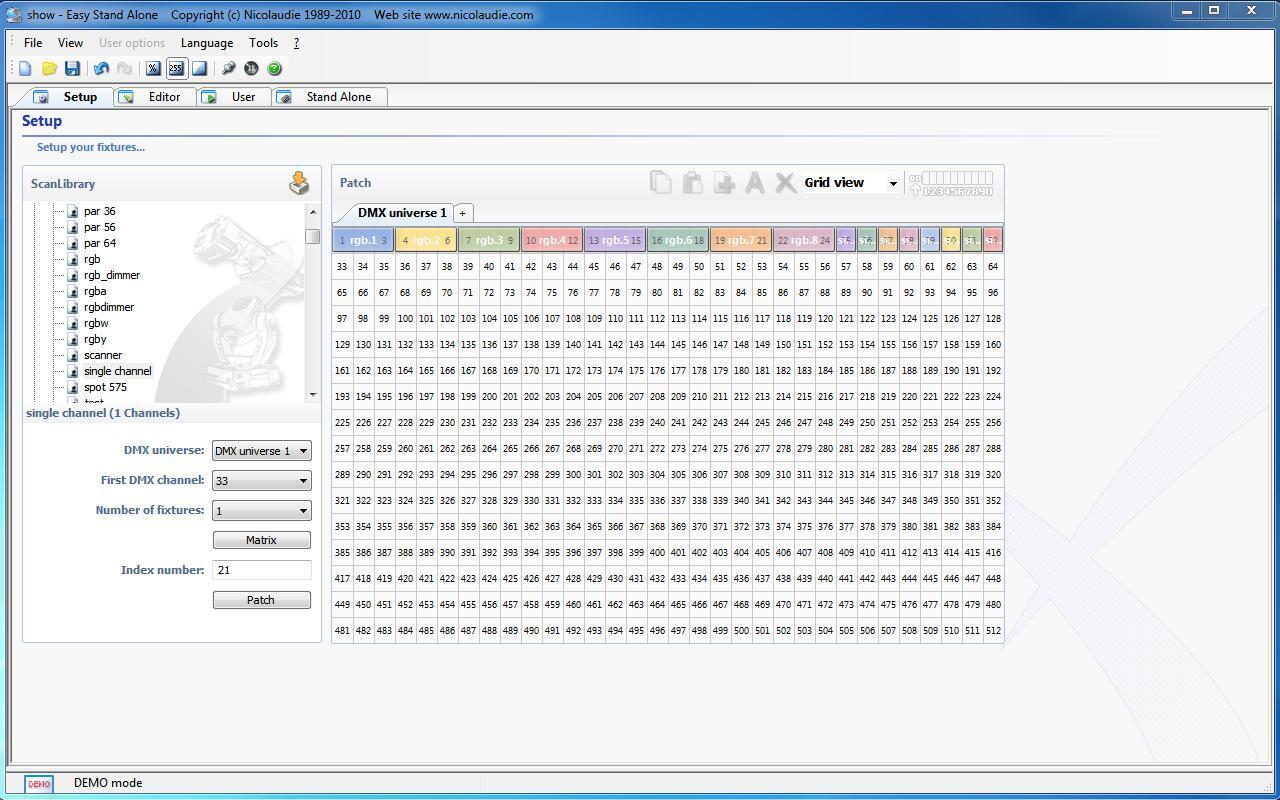The width and height of the screenshot is (1280, 800).
Task: Select the orange rgb.7 fixture block
Action: coord(740,240)
